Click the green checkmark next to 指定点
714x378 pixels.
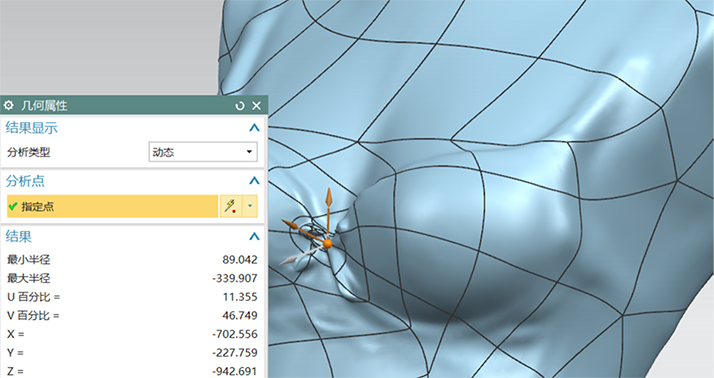click(13, 207)
